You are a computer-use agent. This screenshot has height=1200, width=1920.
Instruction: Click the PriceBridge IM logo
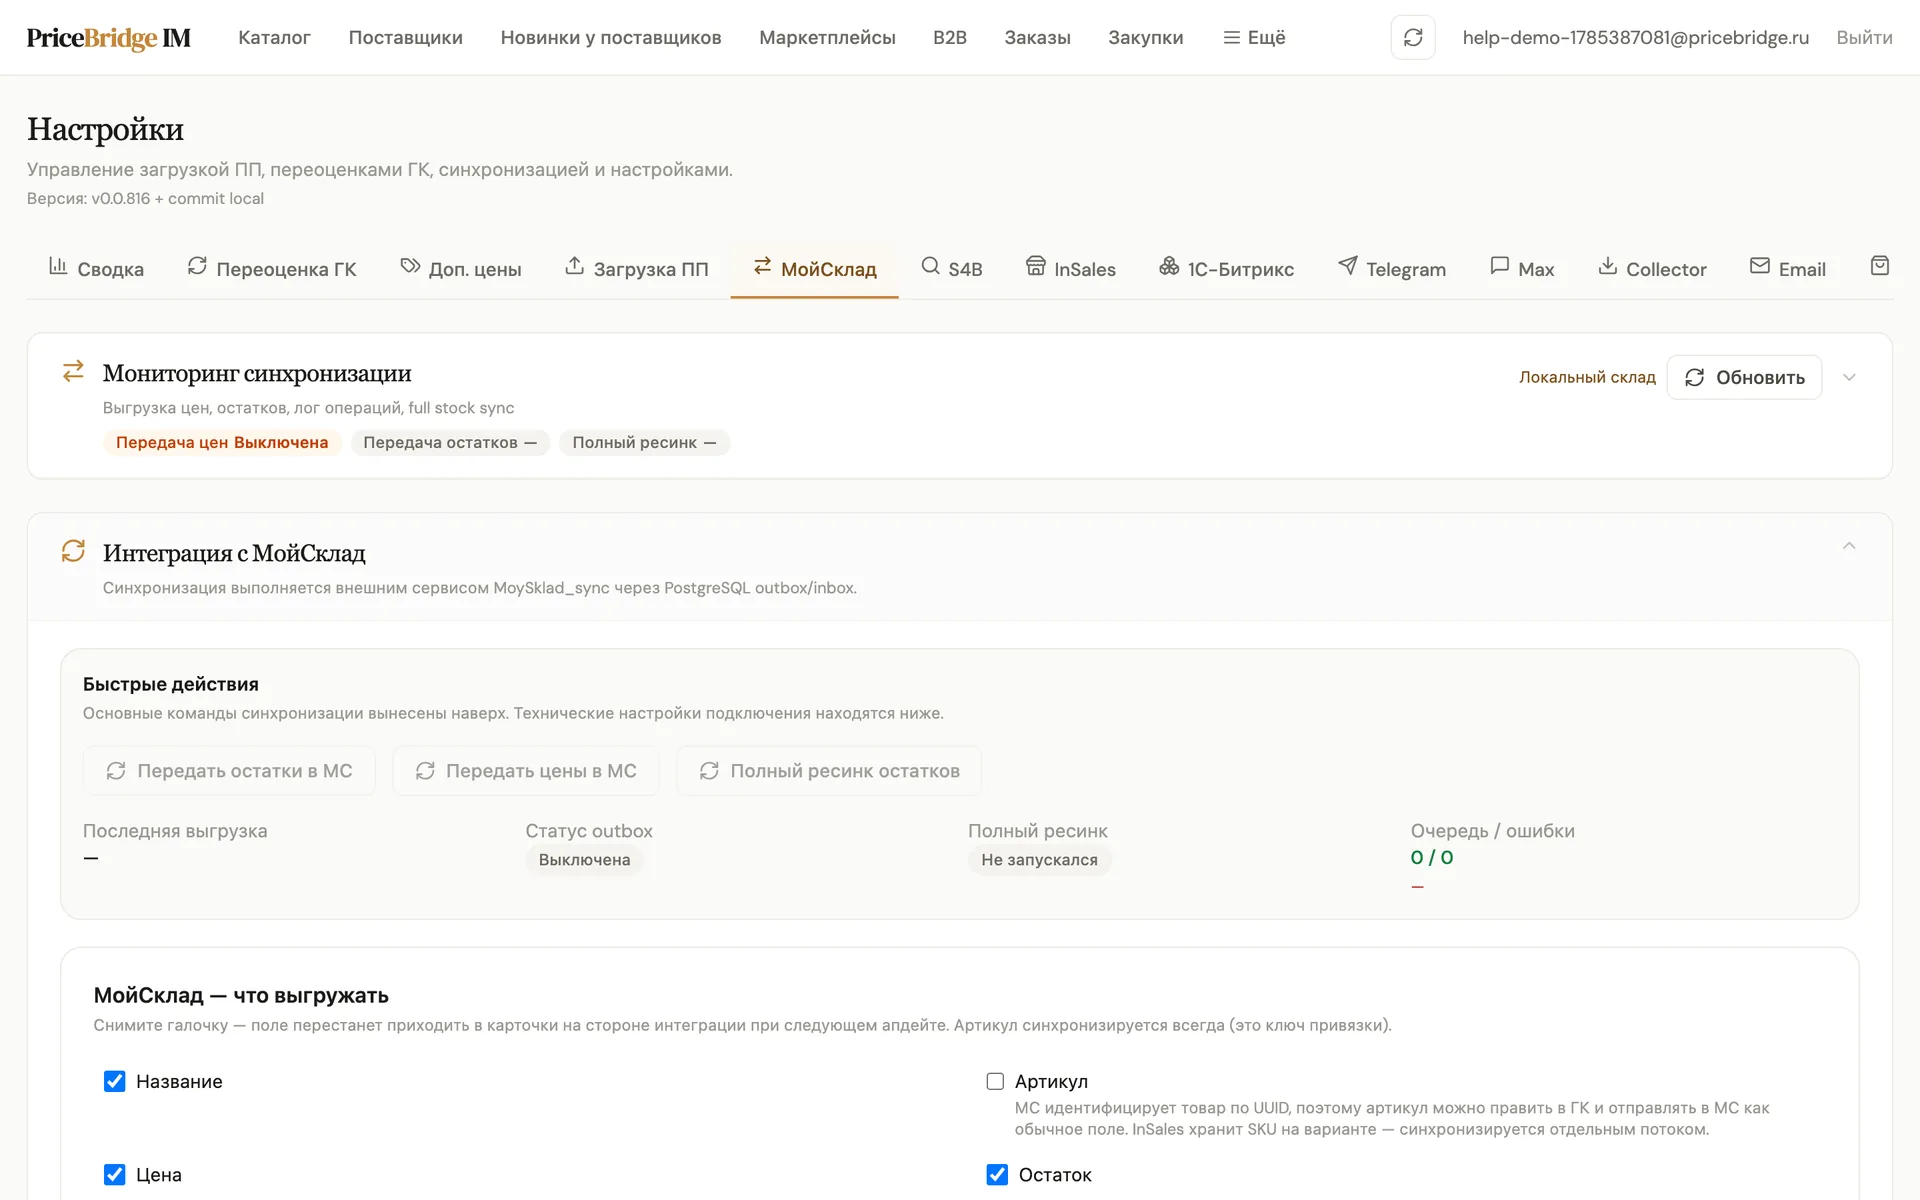[108, 38]
